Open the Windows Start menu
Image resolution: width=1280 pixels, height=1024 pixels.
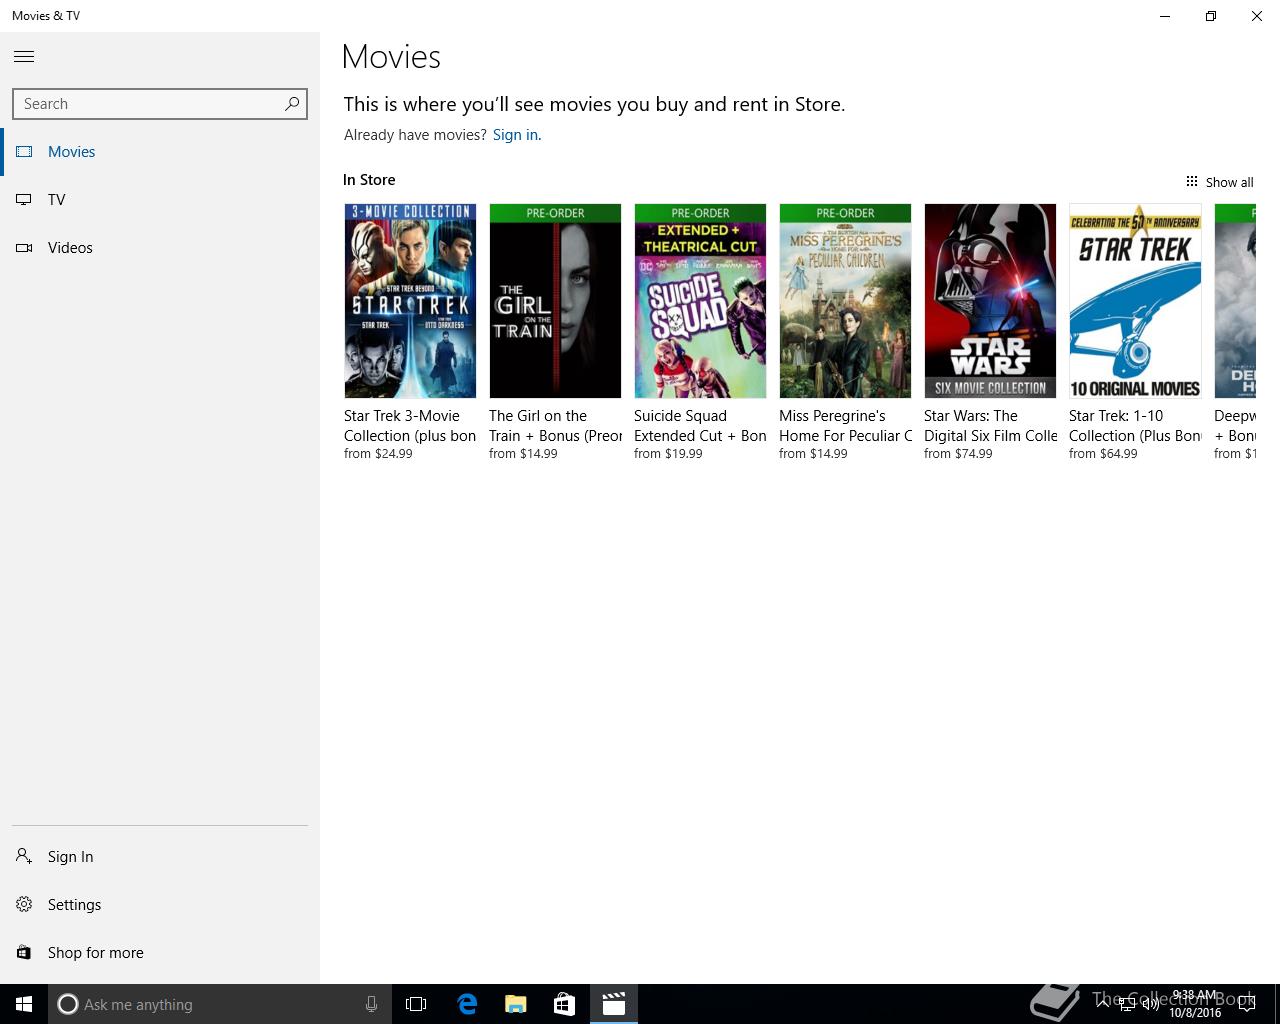pos(24,1004)
